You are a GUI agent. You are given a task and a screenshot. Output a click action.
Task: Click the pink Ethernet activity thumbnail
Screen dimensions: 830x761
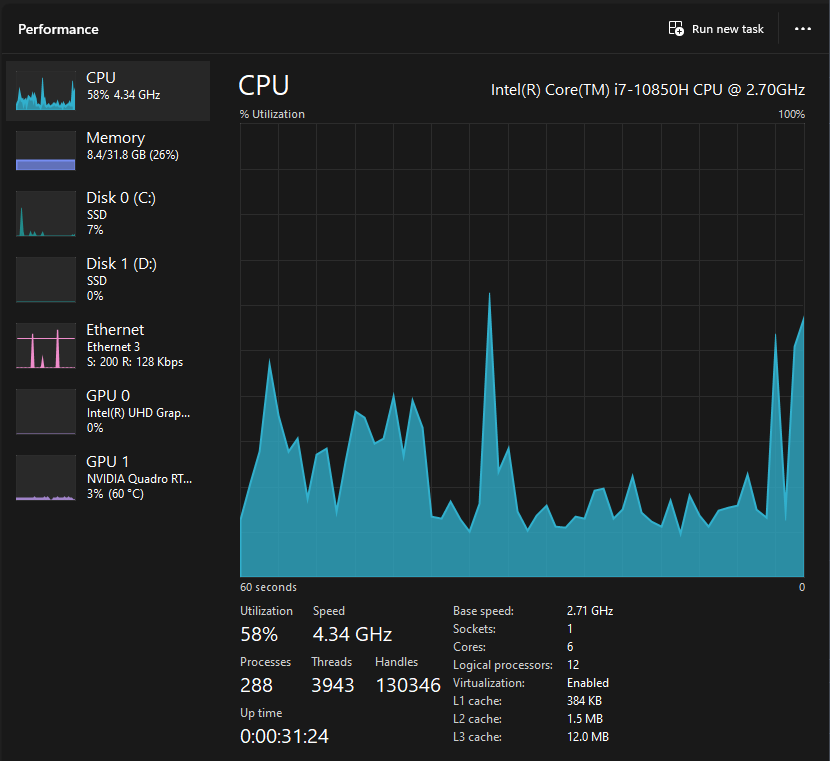(46, 346)
